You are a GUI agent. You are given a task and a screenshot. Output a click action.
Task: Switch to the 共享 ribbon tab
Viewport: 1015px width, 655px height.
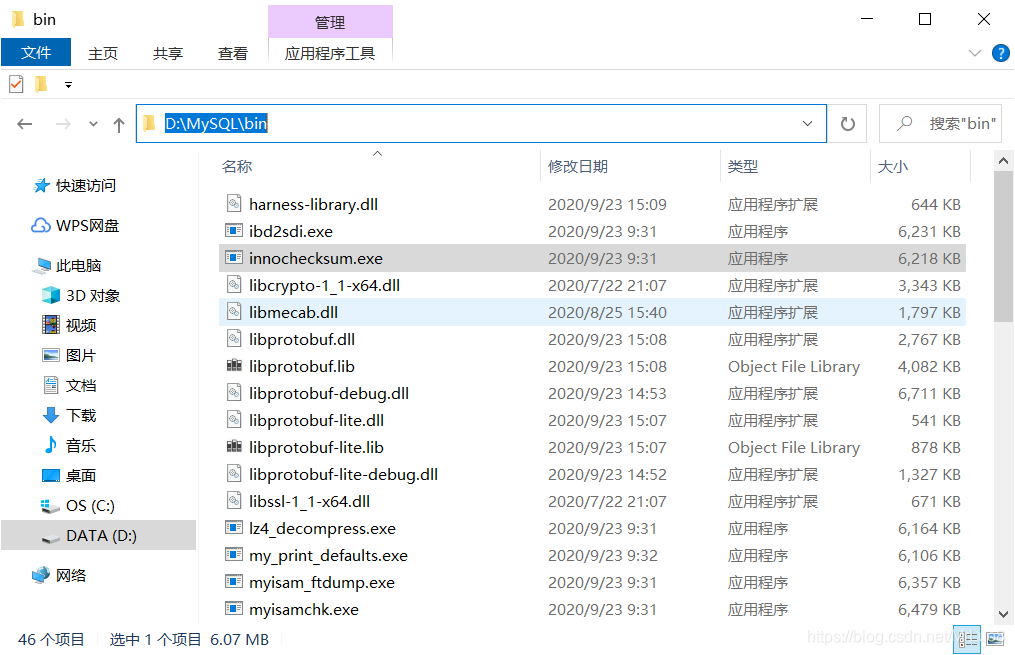click(x=168, y=53)
